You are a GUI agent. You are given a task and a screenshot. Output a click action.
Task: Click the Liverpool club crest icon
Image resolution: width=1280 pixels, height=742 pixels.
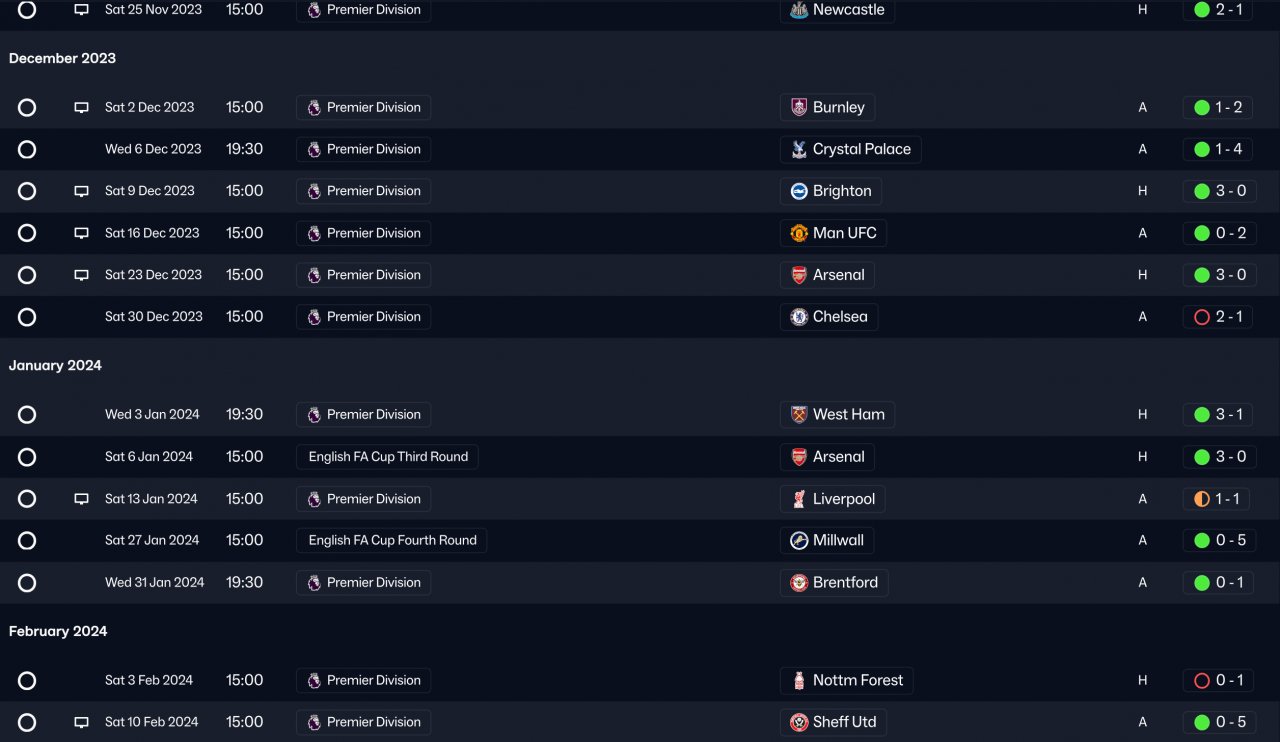click(799, 499)
